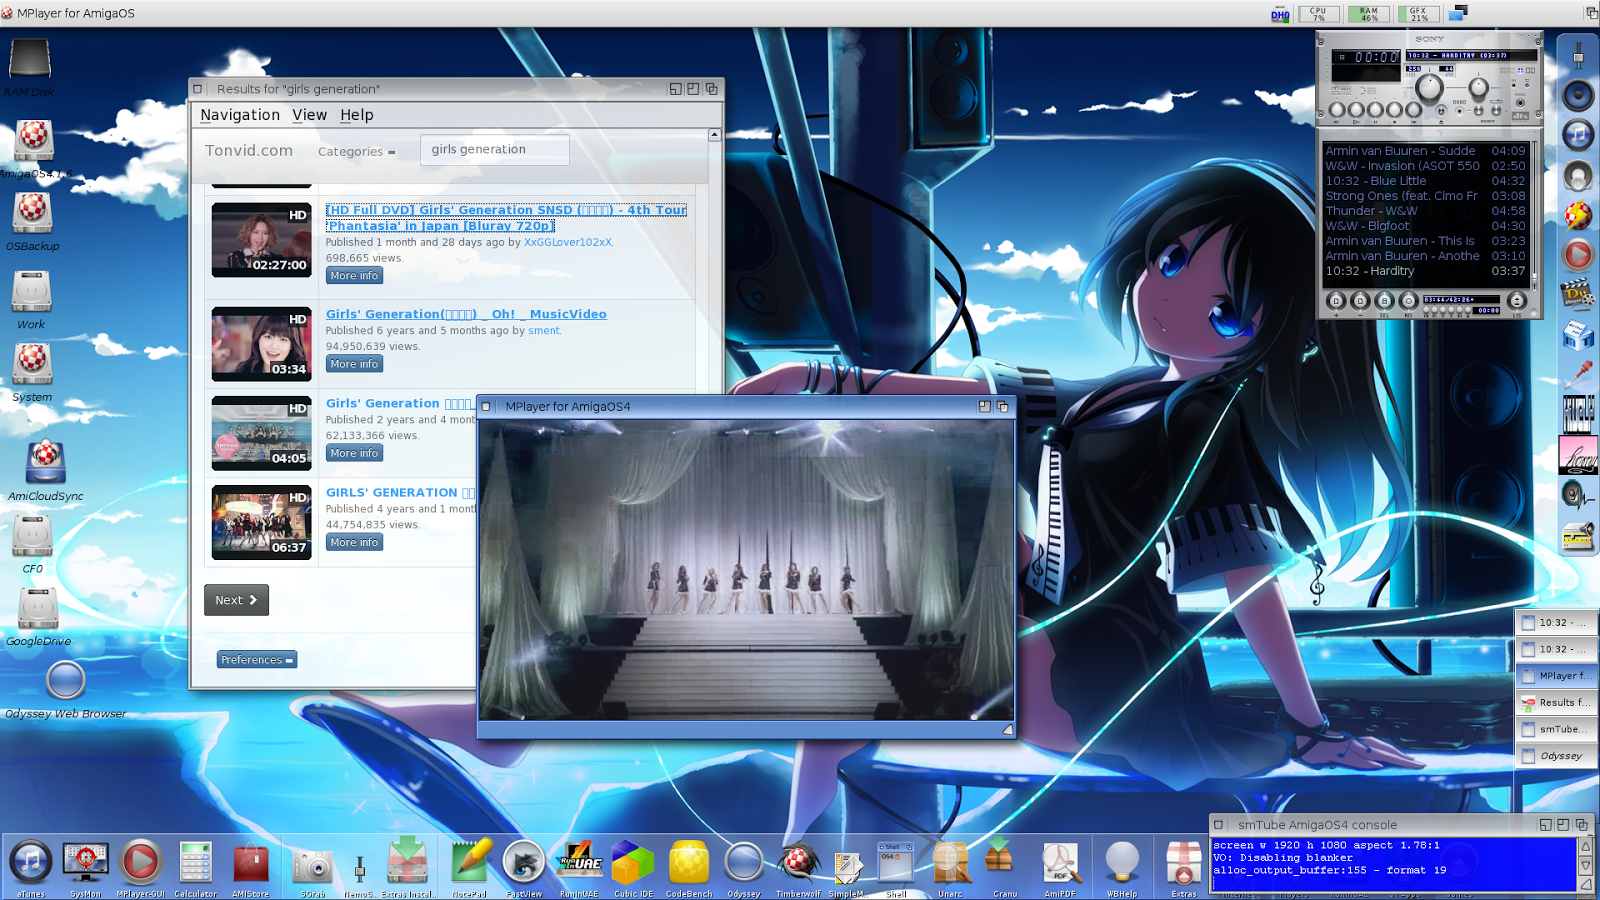Open AMIStore from the dock
This screenshot has height=900, width=1600.
(x=251, y=863)
